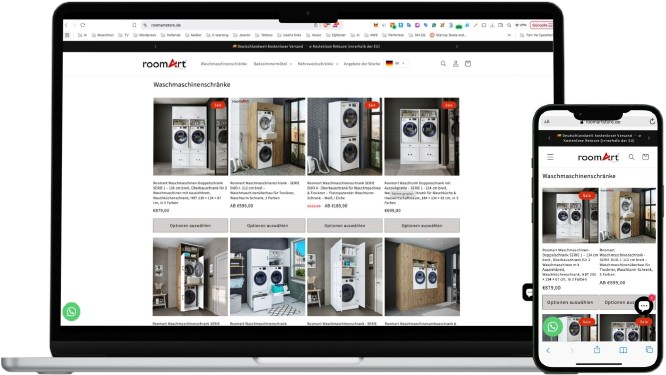Click the Waschmaschinenschränke heading on the laptop page
The image size is (666, 375).
point(192,85)
